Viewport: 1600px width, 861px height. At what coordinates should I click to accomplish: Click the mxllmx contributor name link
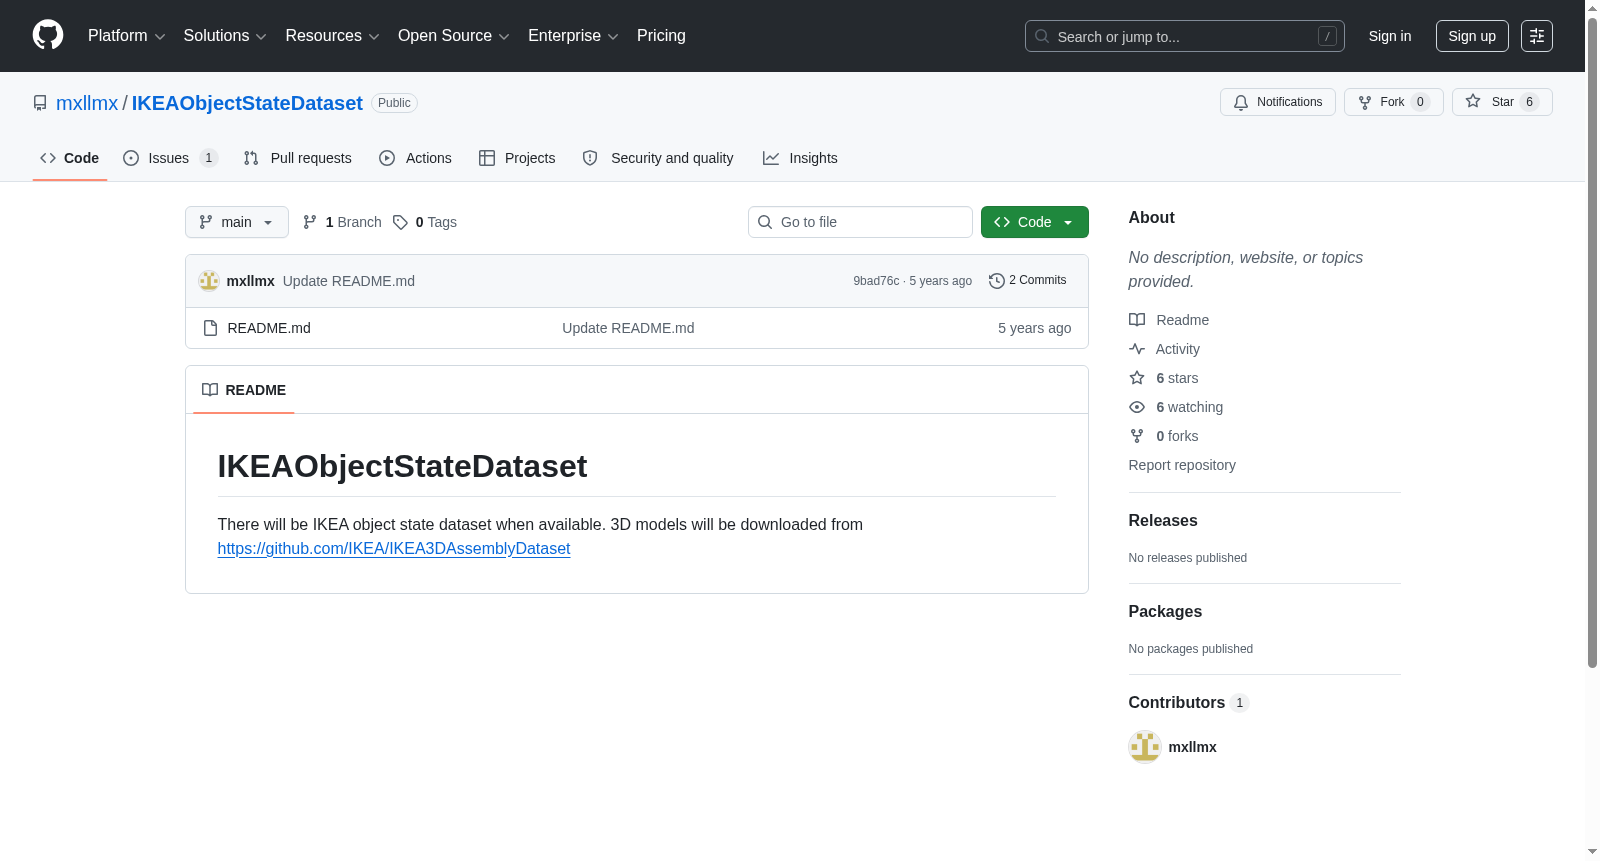click(1193, 747)
